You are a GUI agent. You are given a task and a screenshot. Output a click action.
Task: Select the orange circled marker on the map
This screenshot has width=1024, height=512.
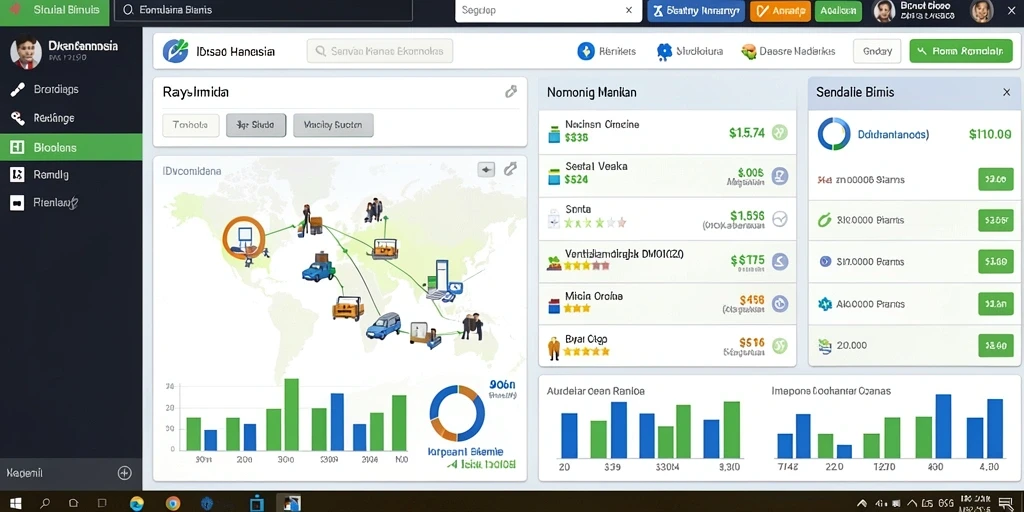(244, 236)
